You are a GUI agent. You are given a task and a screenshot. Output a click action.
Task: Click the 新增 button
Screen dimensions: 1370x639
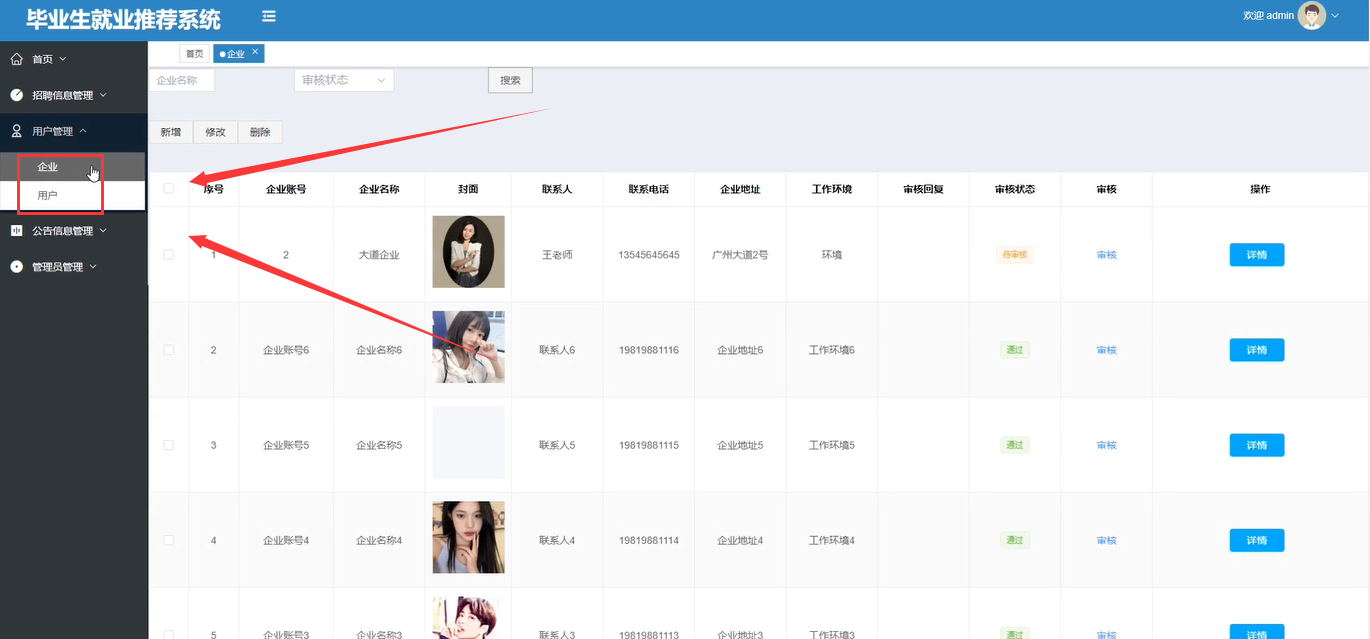[171, 132]
